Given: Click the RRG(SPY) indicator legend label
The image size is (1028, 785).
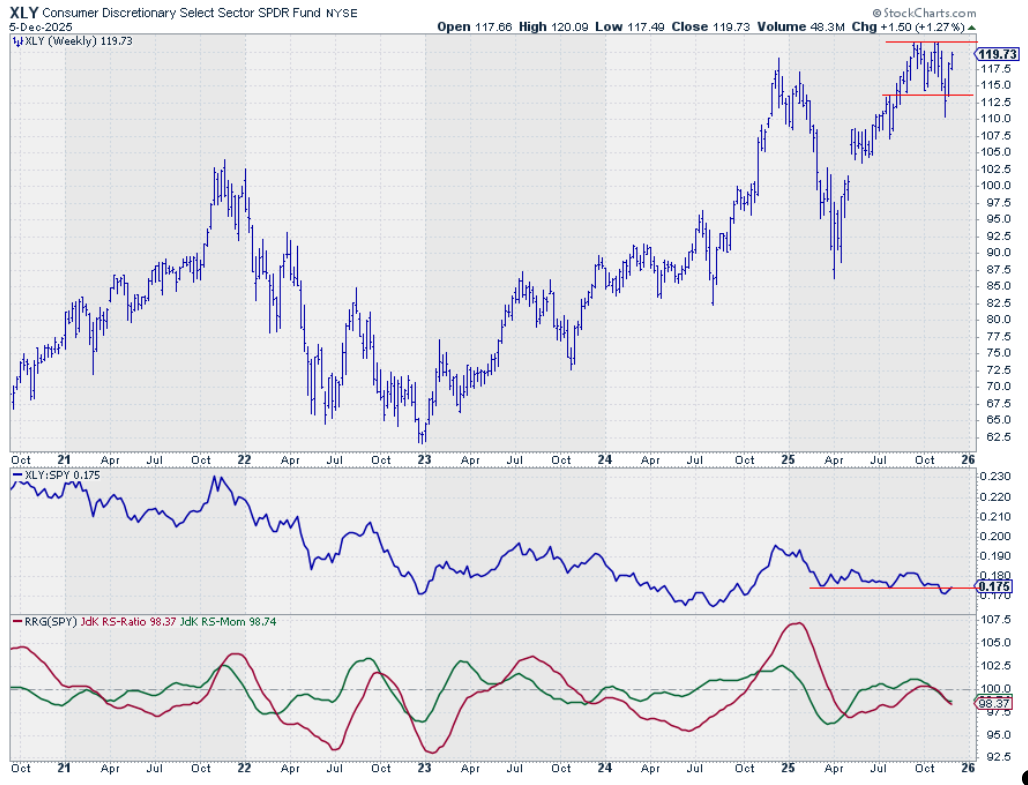Looking at the screenshot, I should click(x=50, y=622).
